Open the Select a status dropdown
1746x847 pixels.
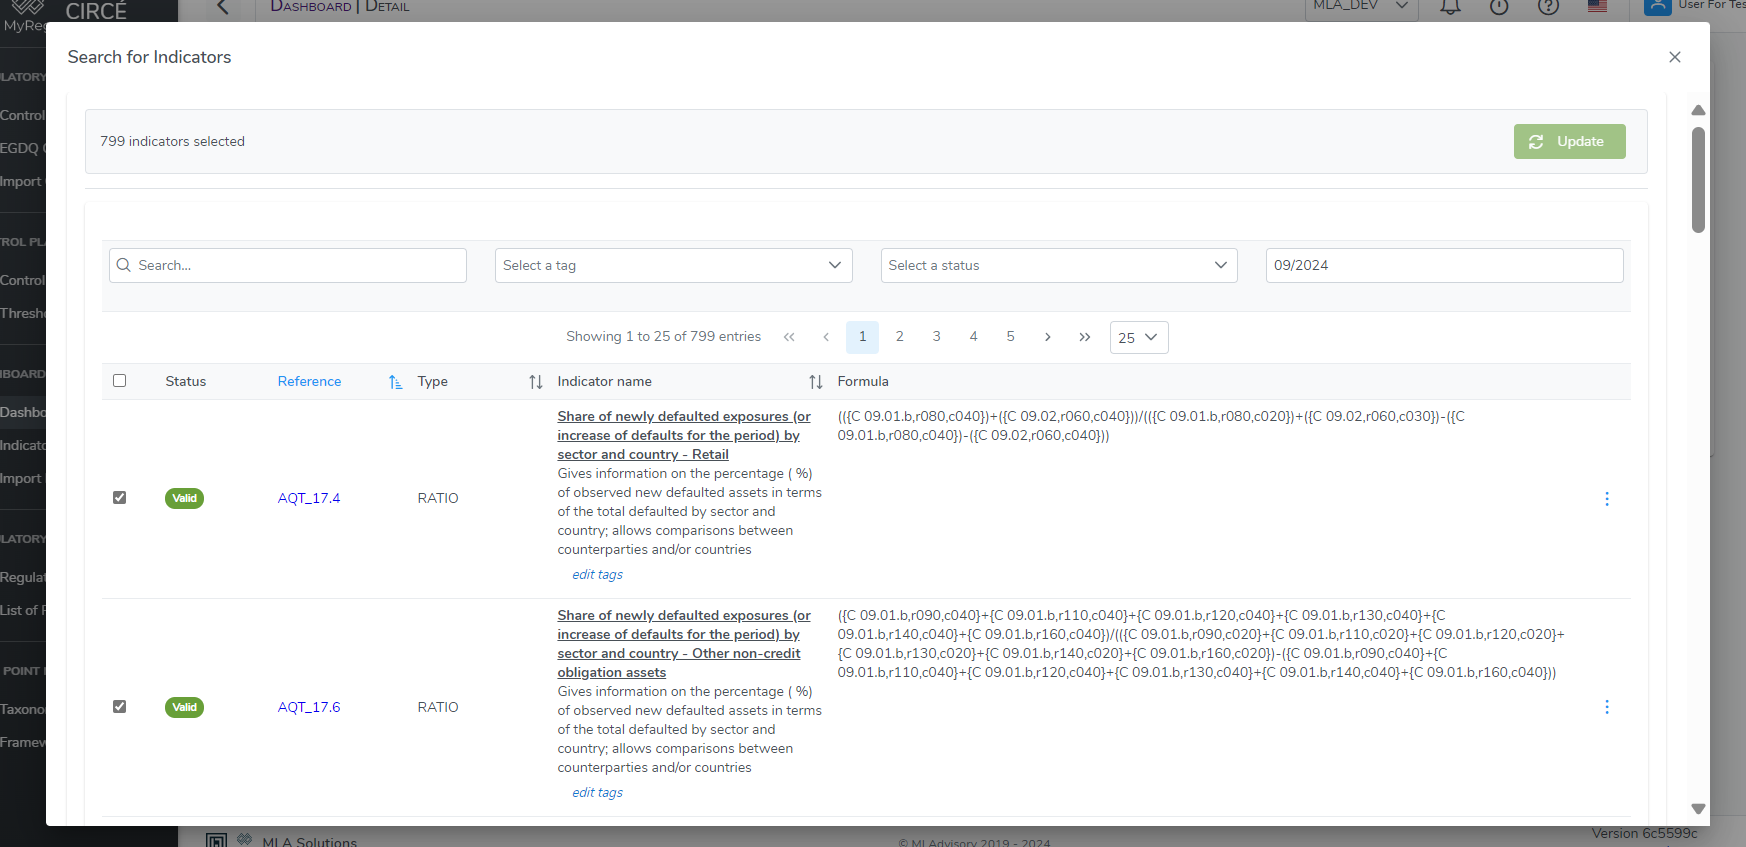(1058, 265)
